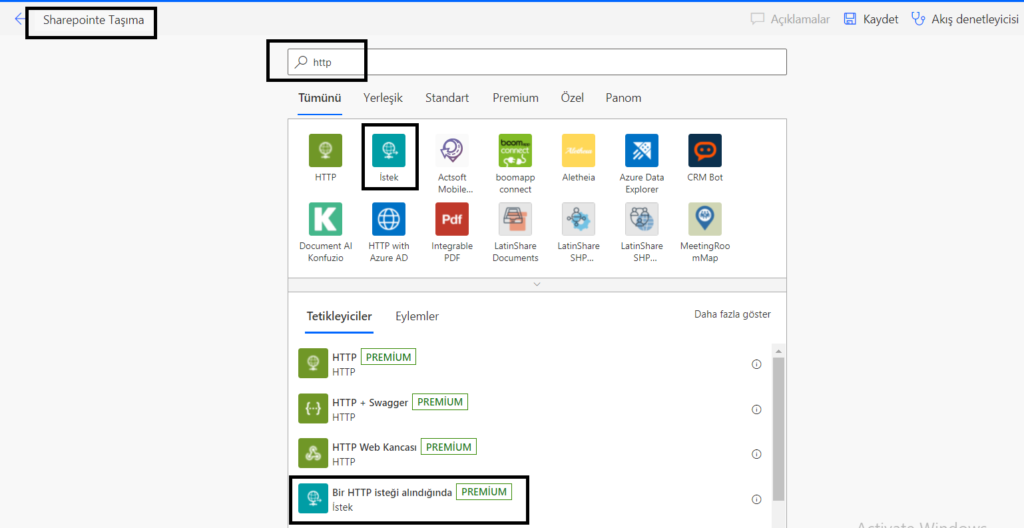This screenshot has height=528, width=1024.
Task: Click the magnifier search icon
Action: (x=300, y=62)
